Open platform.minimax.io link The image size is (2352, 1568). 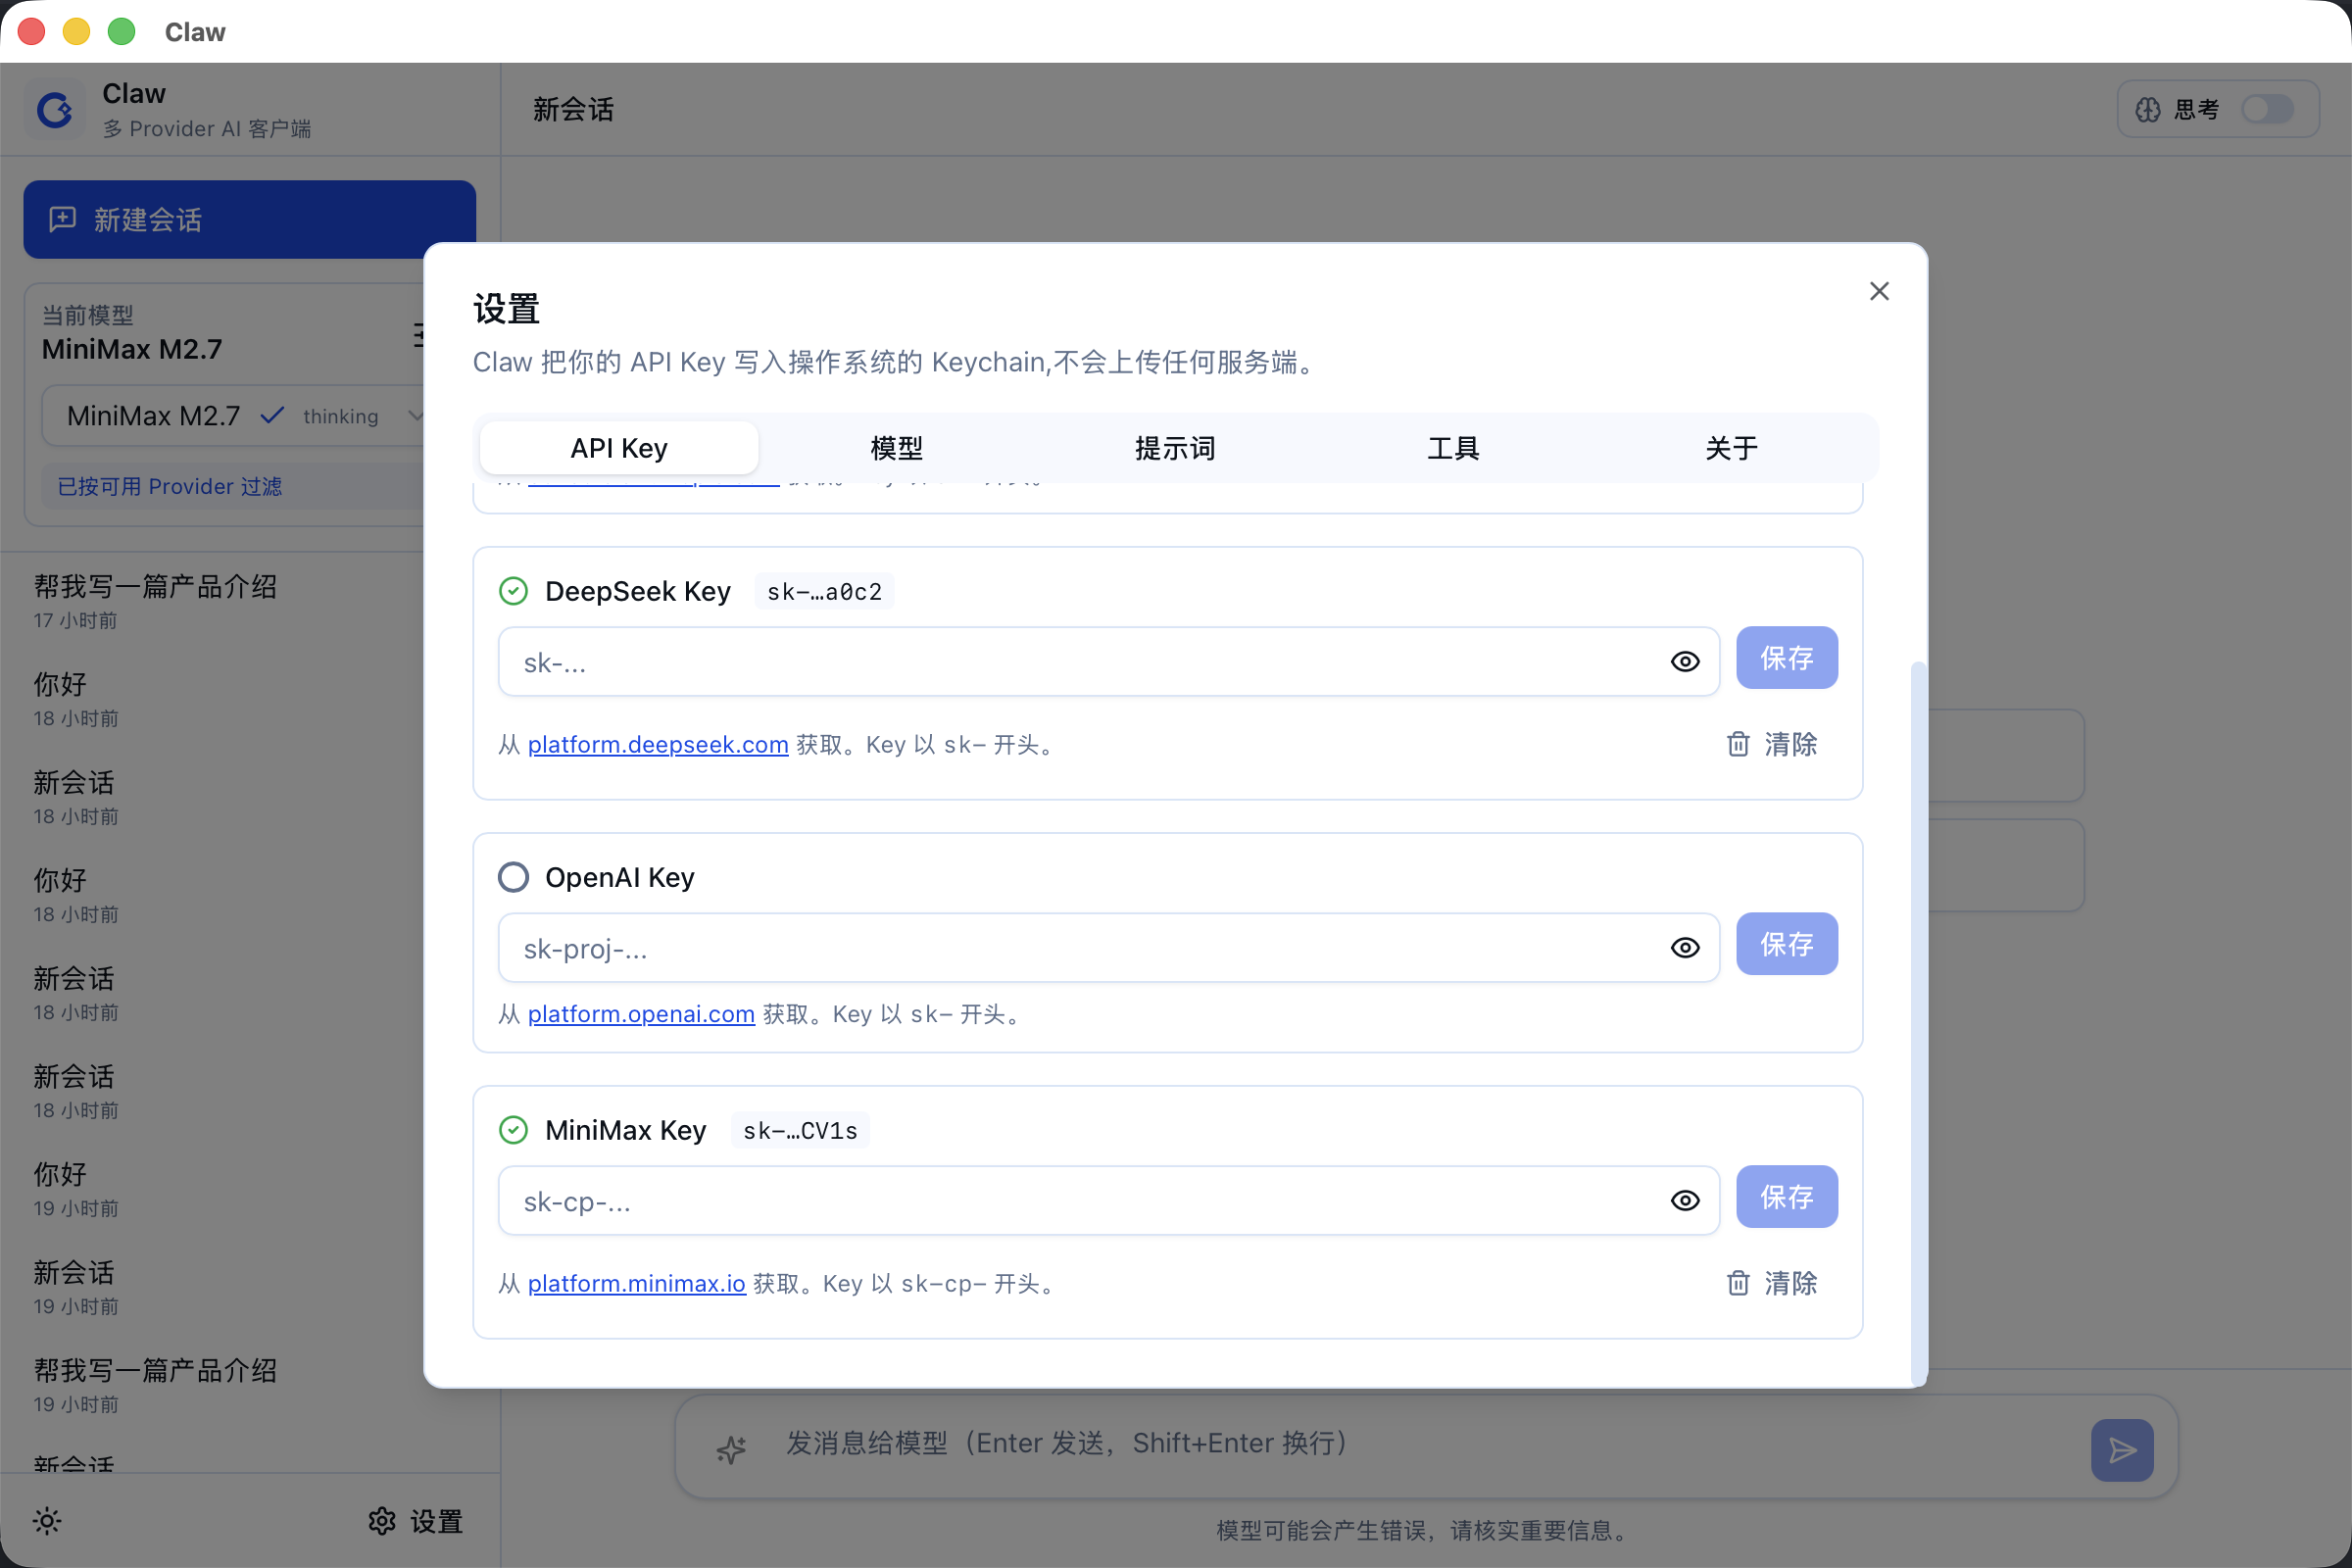click(637, 1283)
